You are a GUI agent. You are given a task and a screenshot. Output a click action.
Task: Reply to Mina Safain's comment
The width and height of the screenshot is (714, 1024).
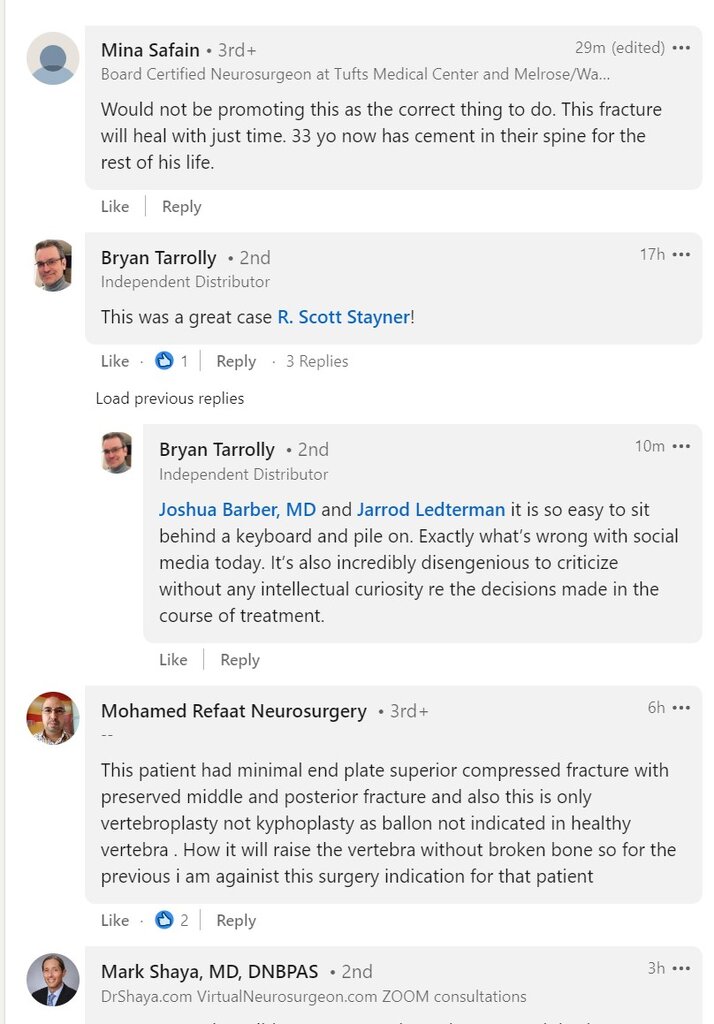click(x=181, y=206)
